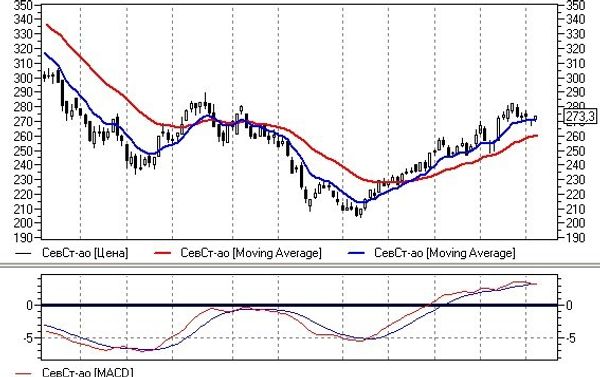The height and width of the screenshot is (377, 600).
Task: Click the black Цена legend line swatch
Action: 23,253
